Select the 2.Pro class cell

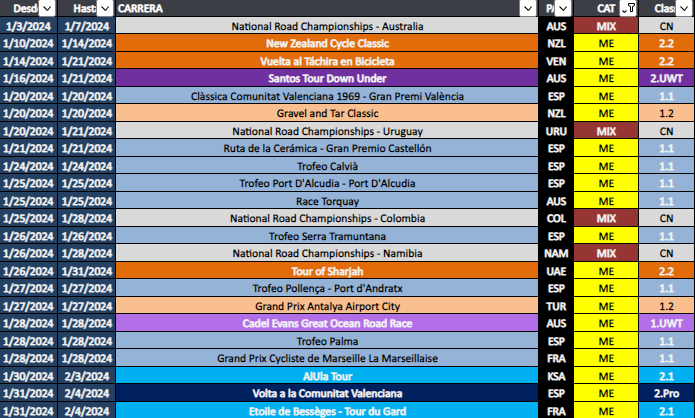(x=666, y=394)
